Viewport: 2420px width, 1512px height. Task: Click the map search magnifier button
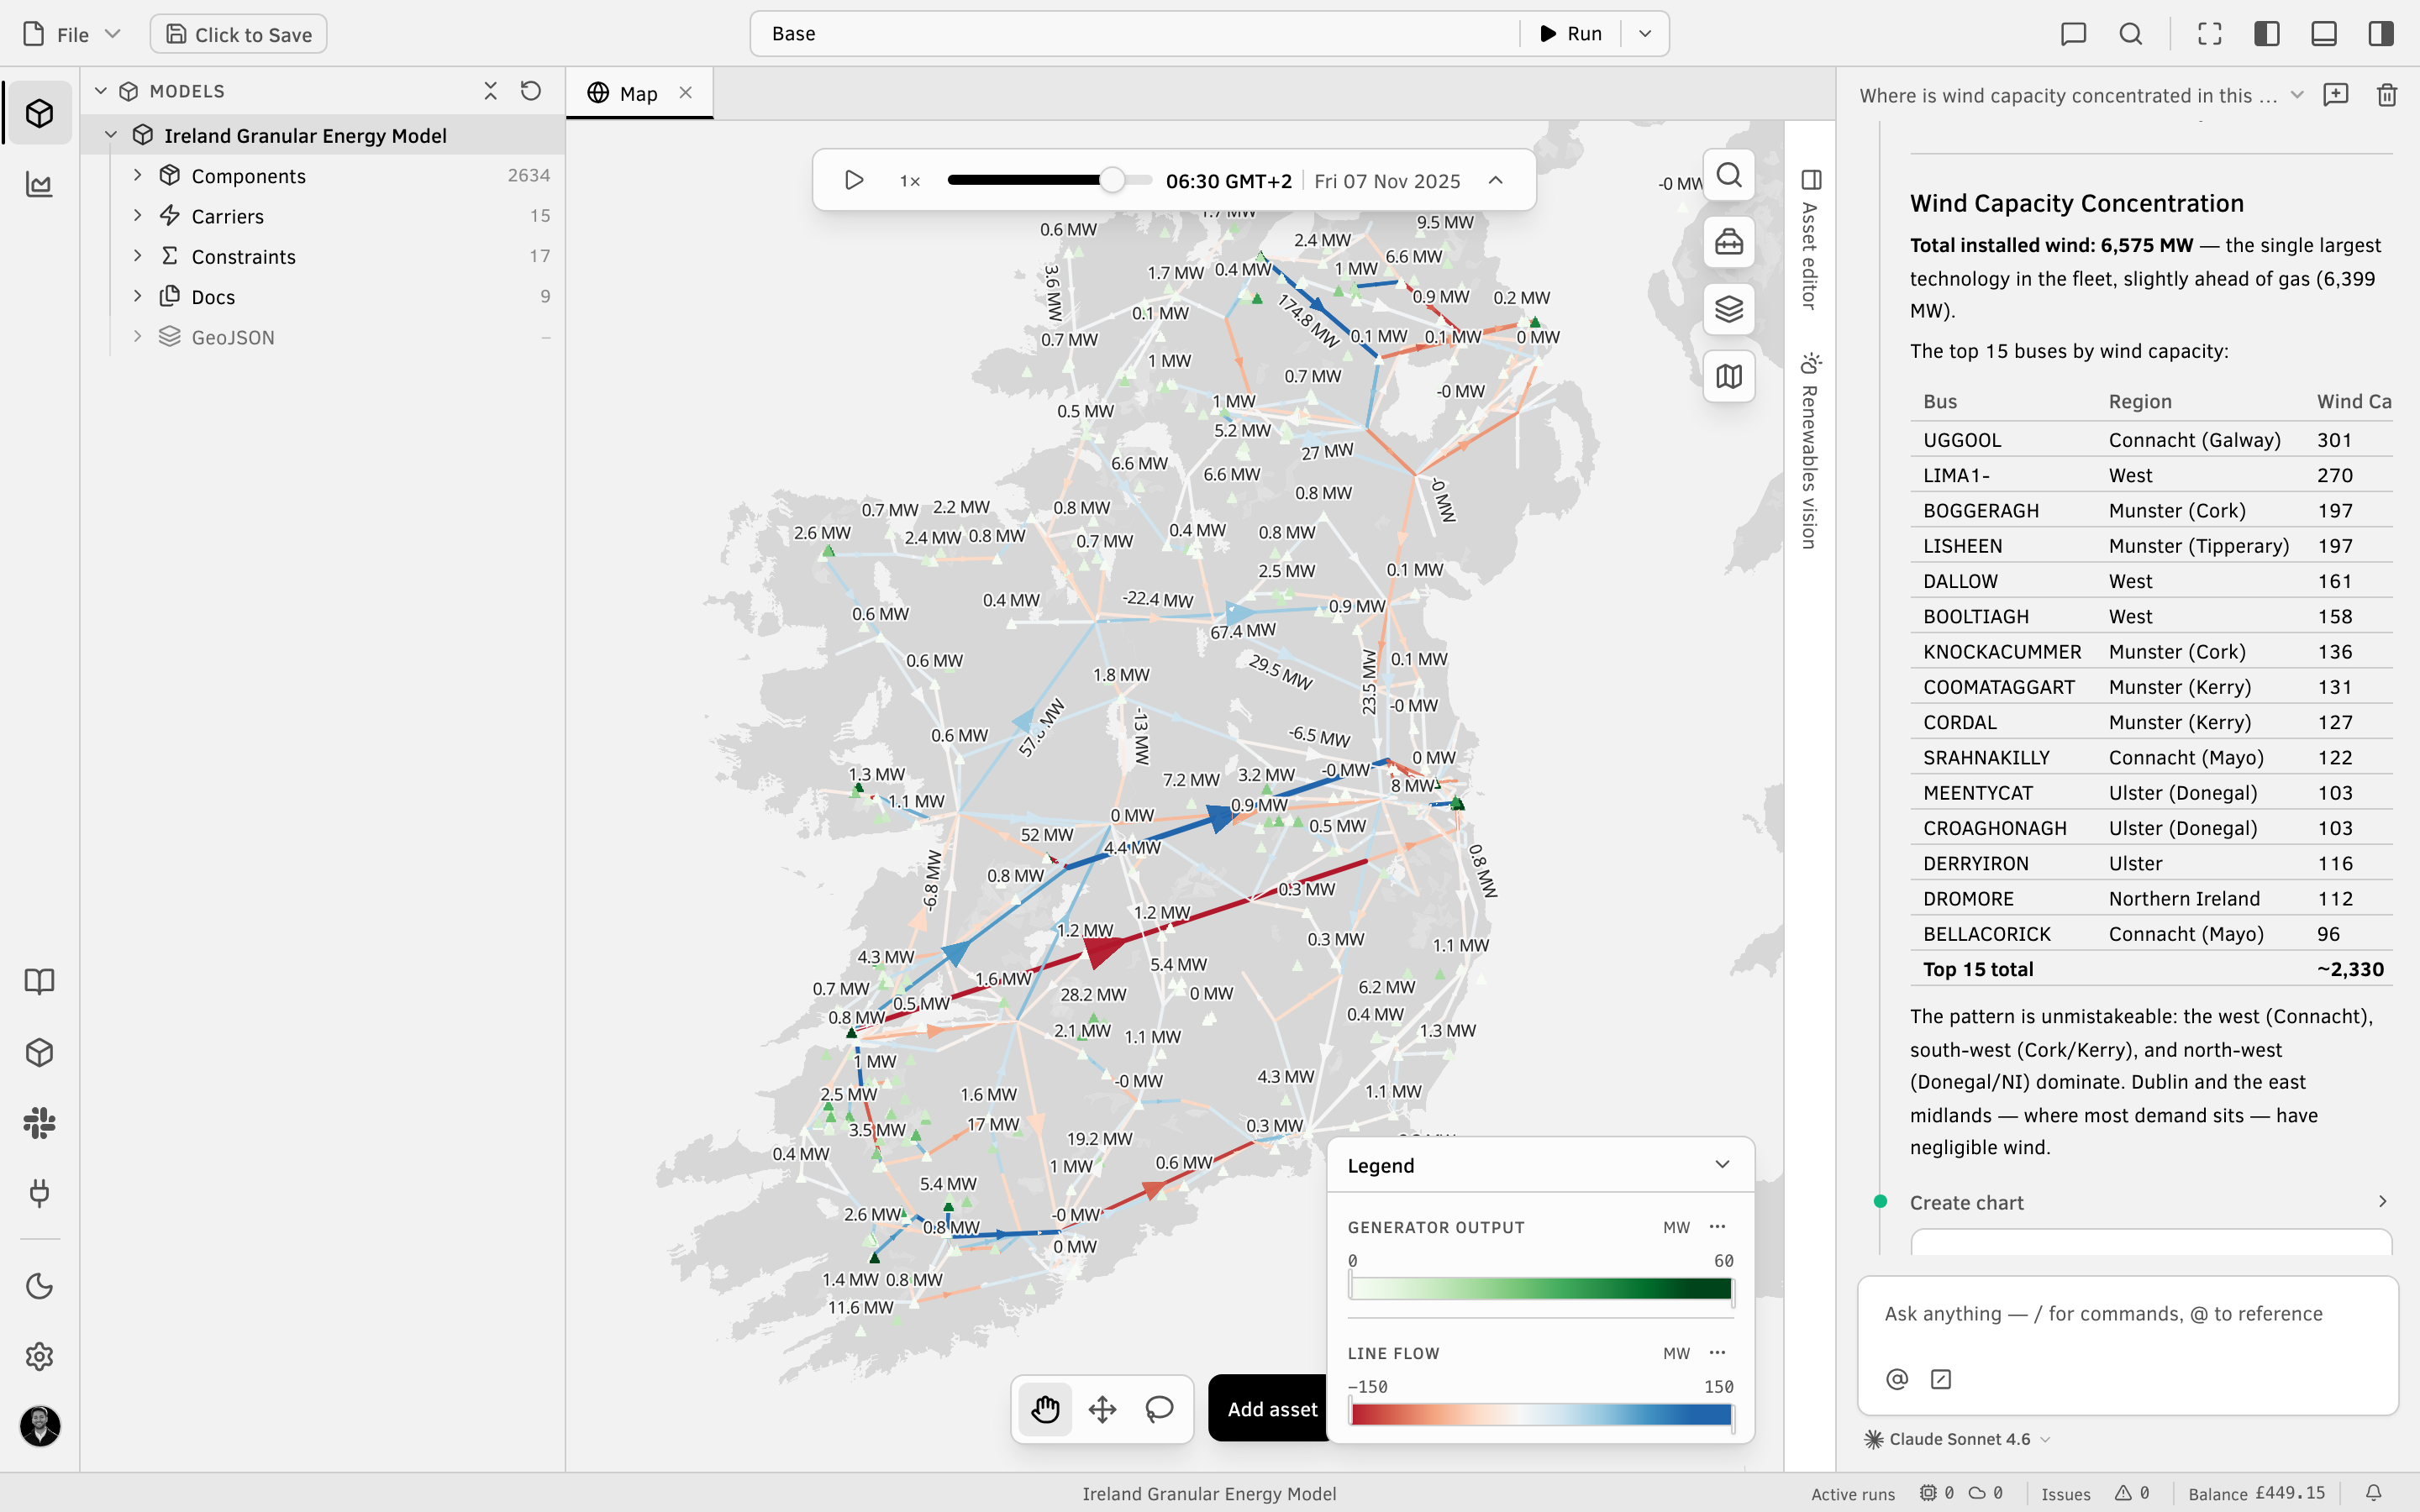tap(1729, 175)
